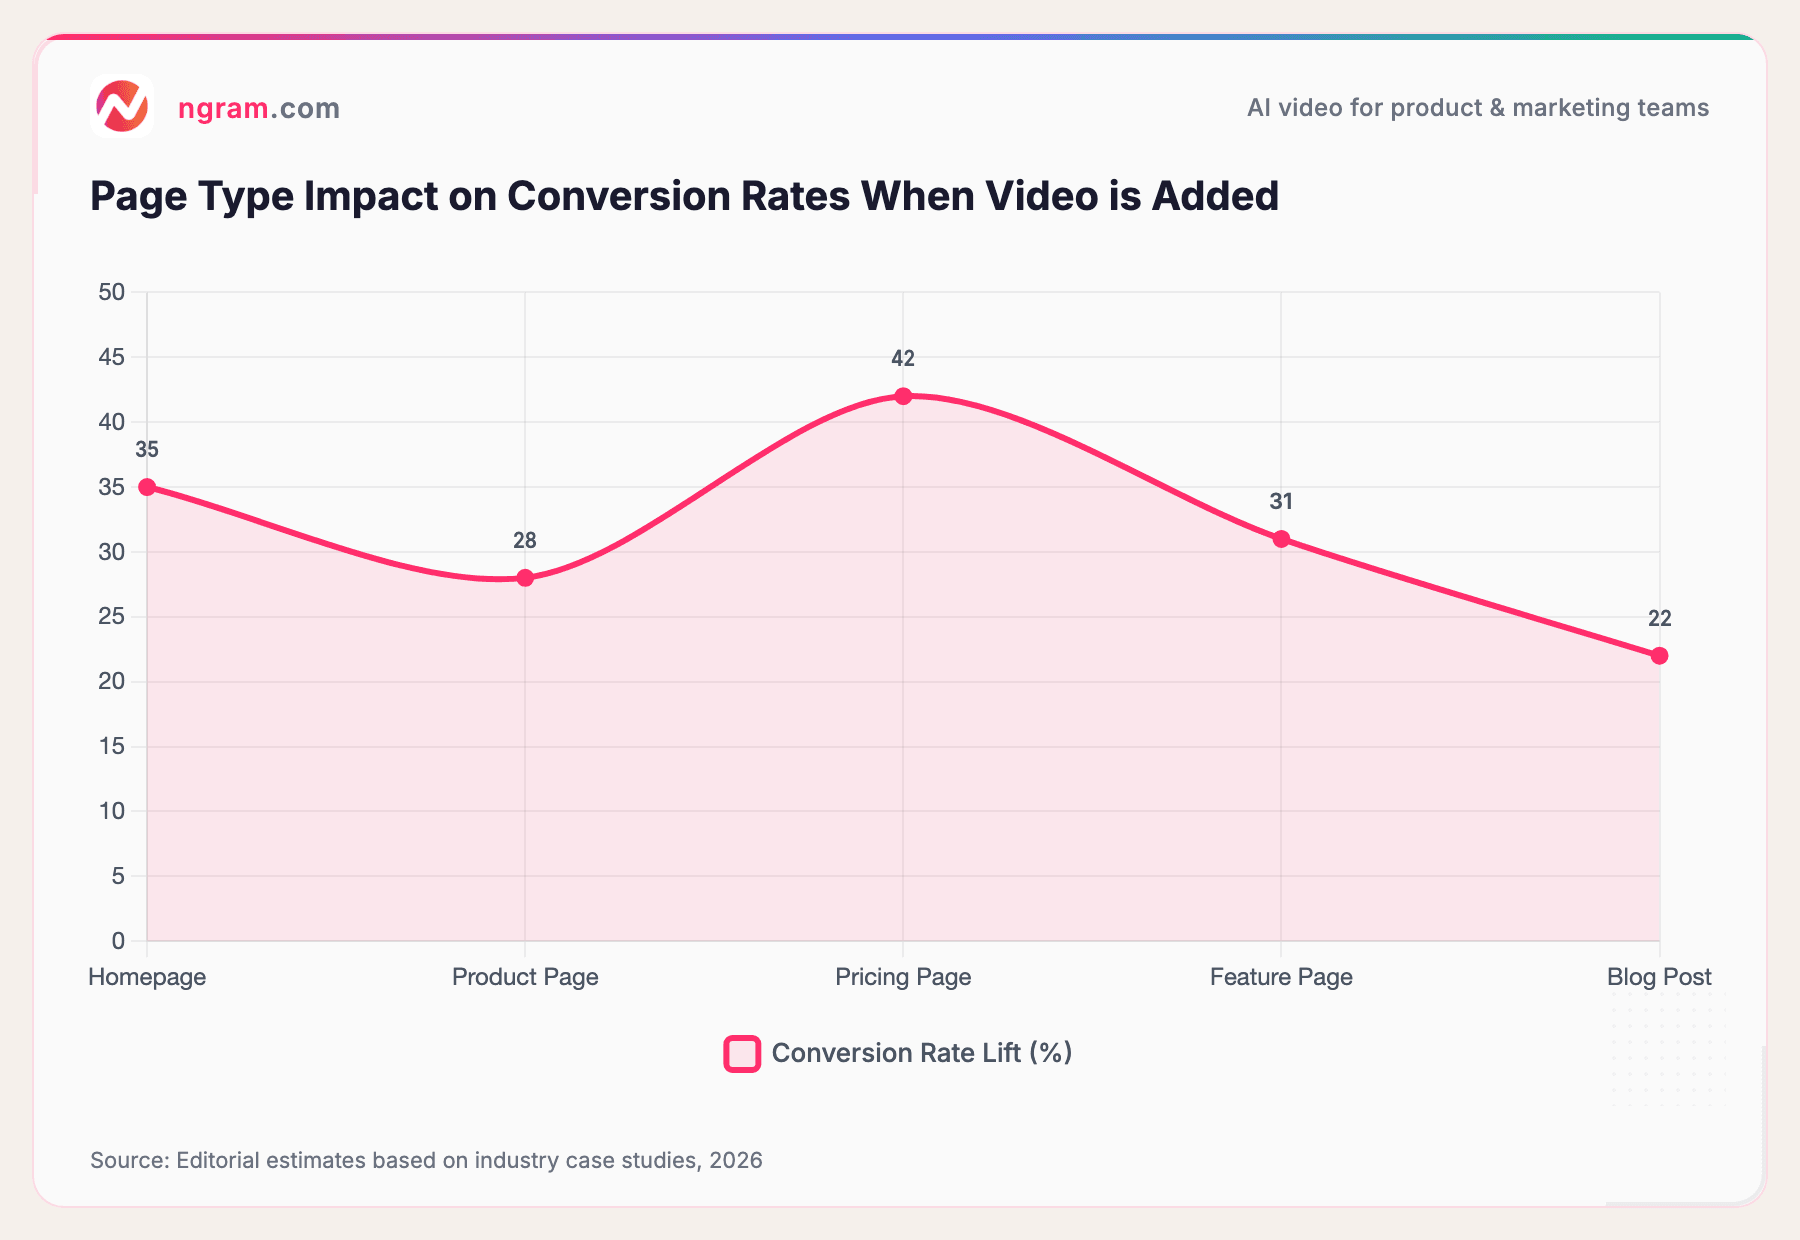Click the shaded area under the line
The width and height of the screenshot is (1800, 1240).
[900, 800]
